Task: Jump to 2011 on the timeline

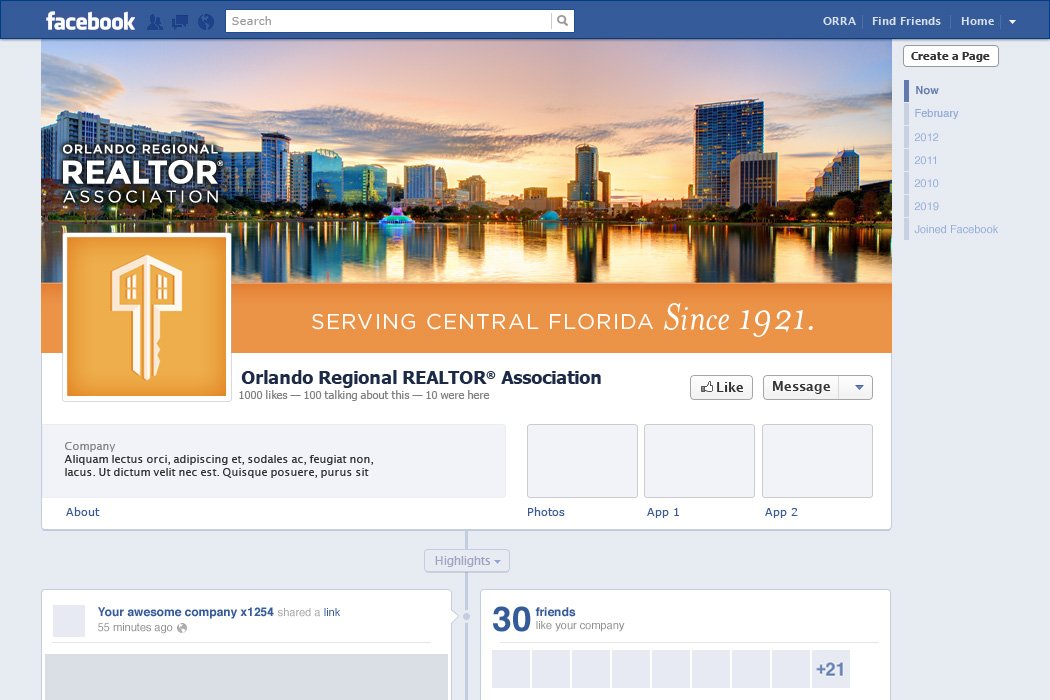Action: point(925,161)
